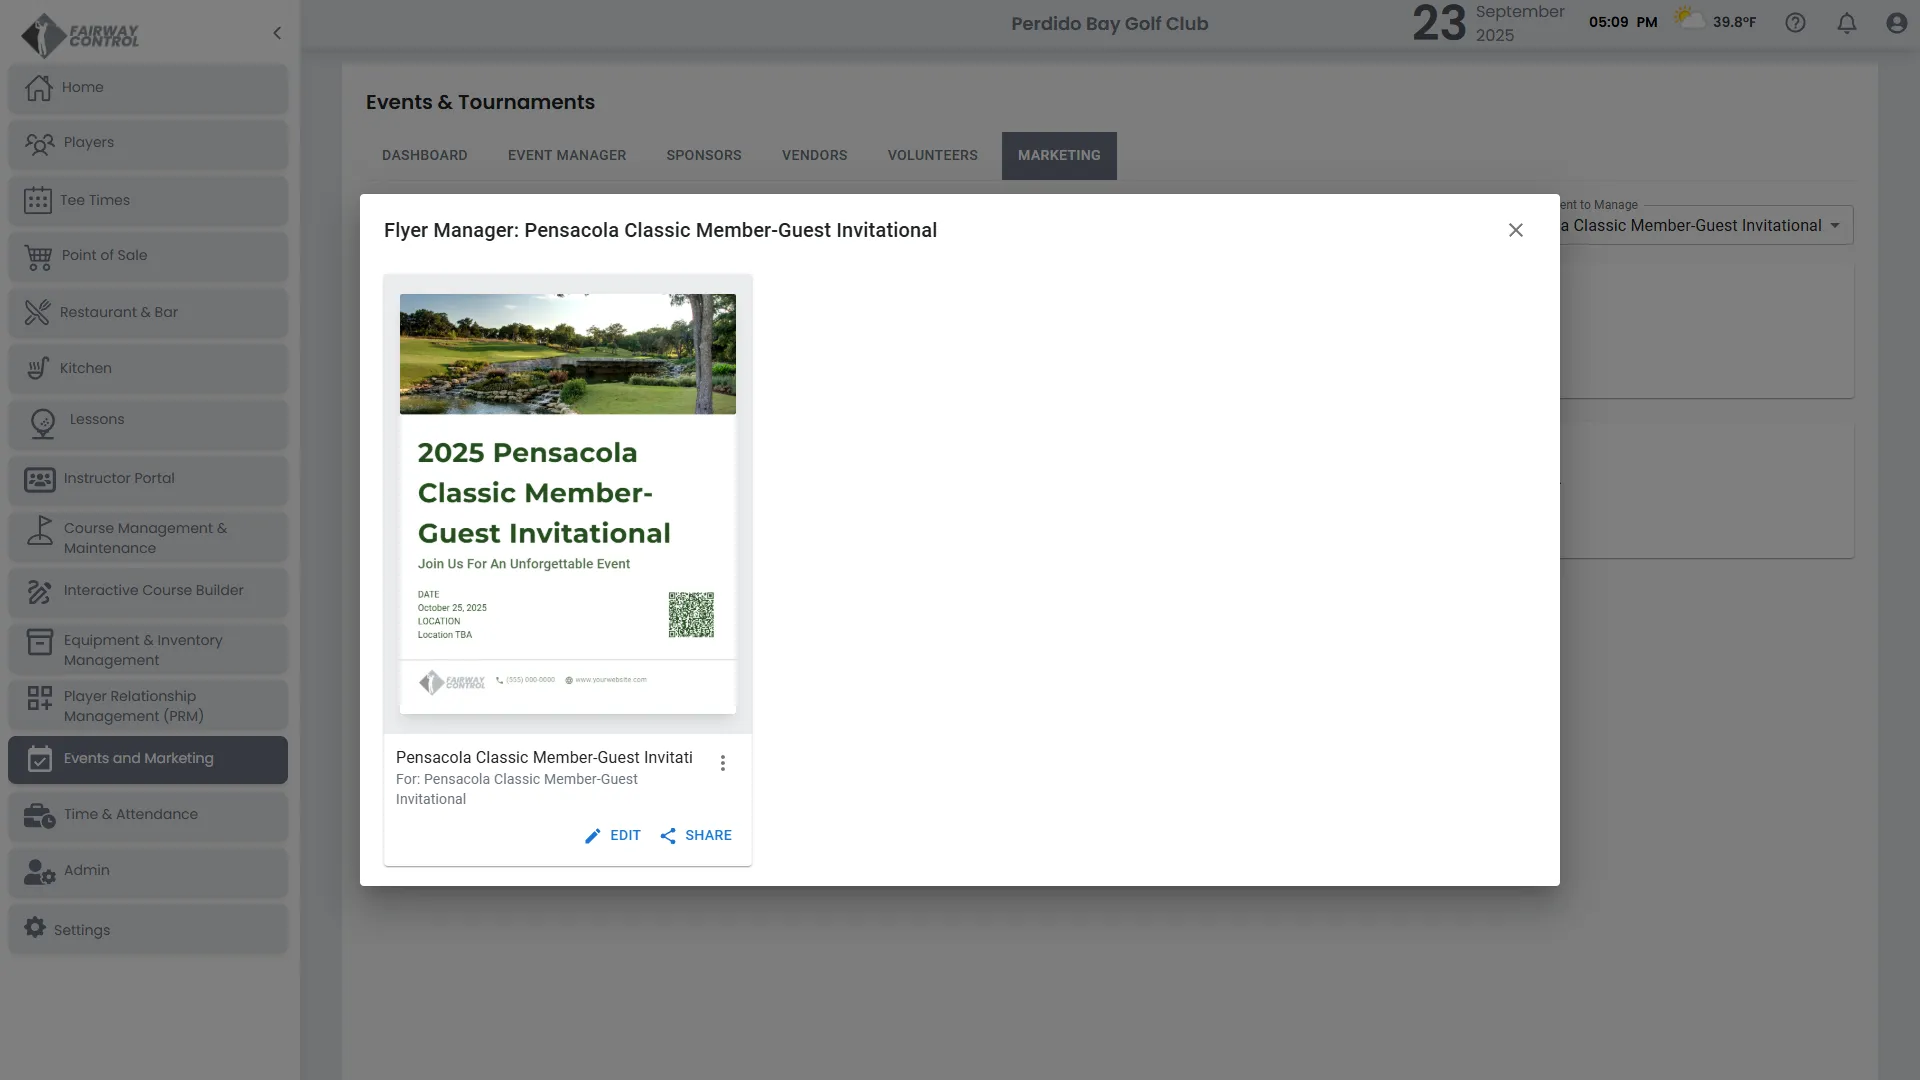Open Restaurant & Bar utensils icon
This screenshot has width=1920, height=1080.
[x=37, y=313]
